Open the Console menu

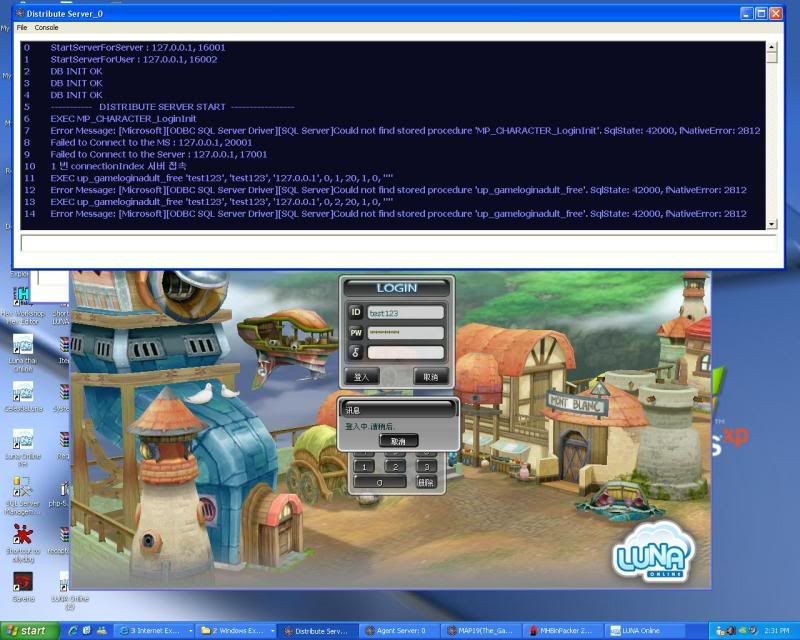46,27
